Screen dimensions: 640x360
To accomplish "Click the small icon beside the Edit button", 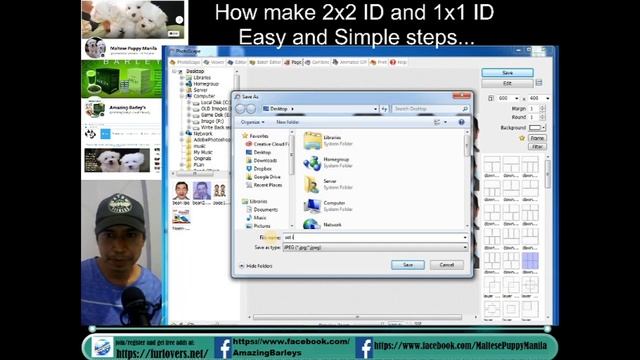I will pos(539,83).
